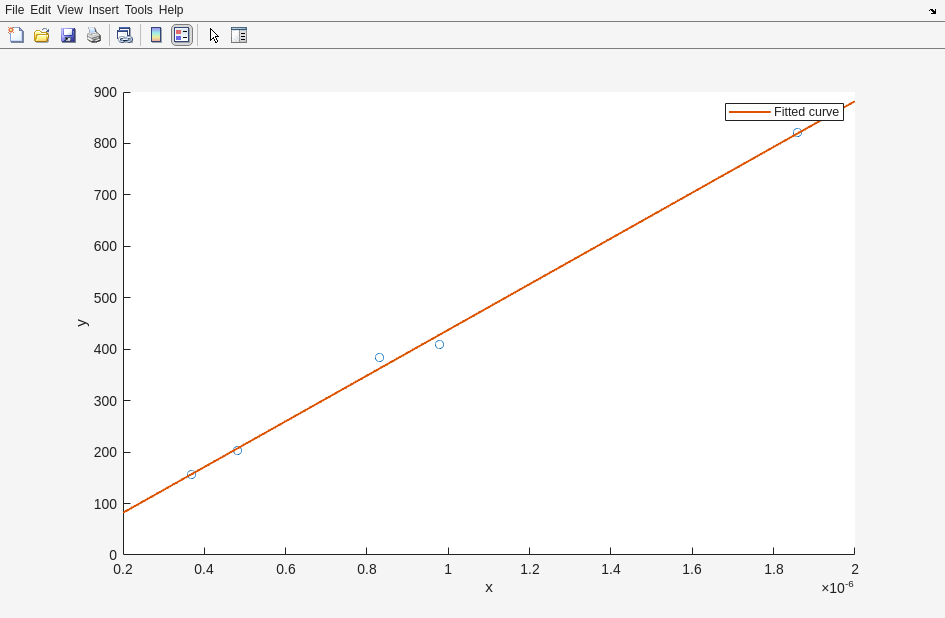
Task: Toggle the Insert Legend toolbar button
Action: point(181,35)
